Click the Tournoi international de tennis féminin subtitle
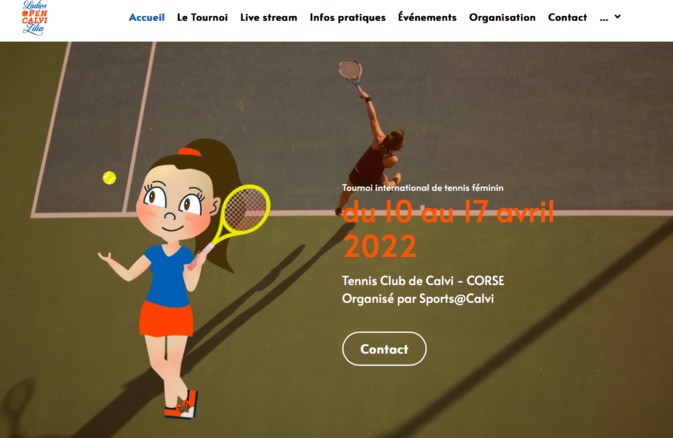 (x=422, y=188)
